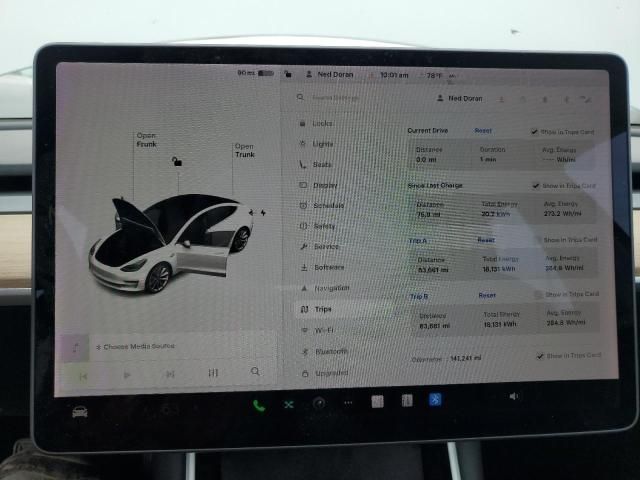Enable Trip B Show in Trips Card

pos(537,295)
